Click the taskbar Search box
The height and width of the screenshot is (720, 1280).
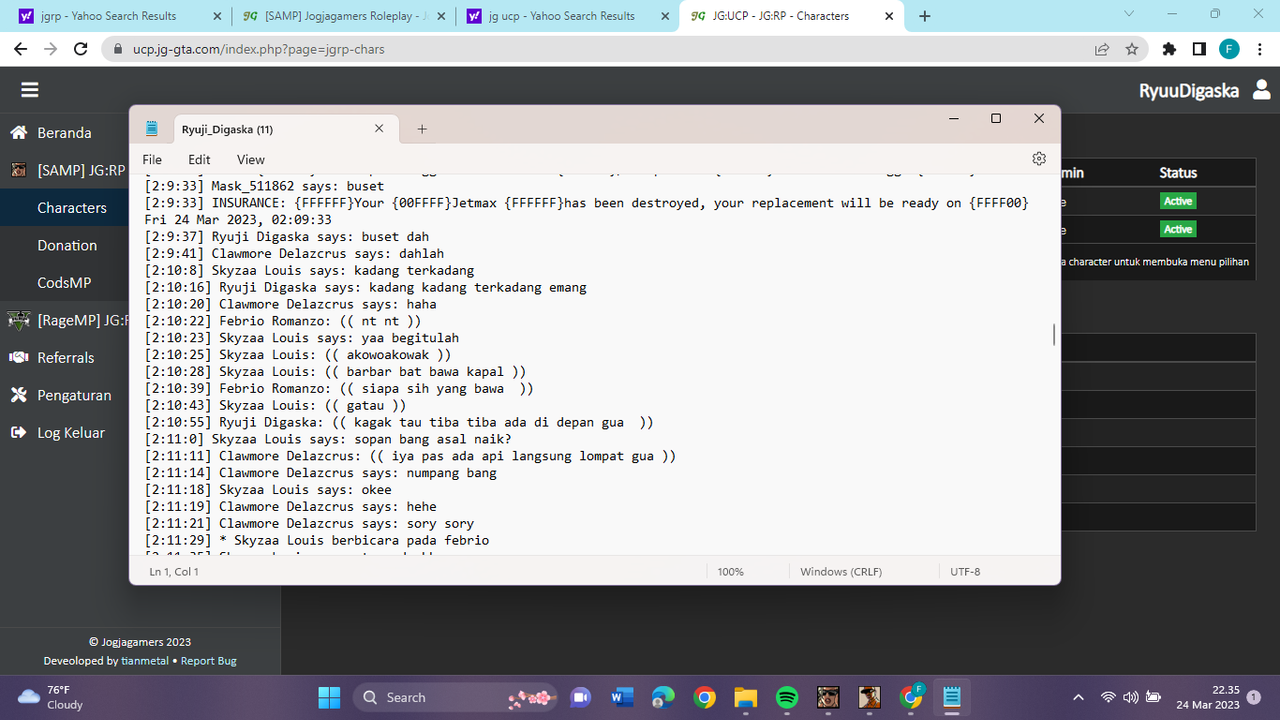click(455, 697)
